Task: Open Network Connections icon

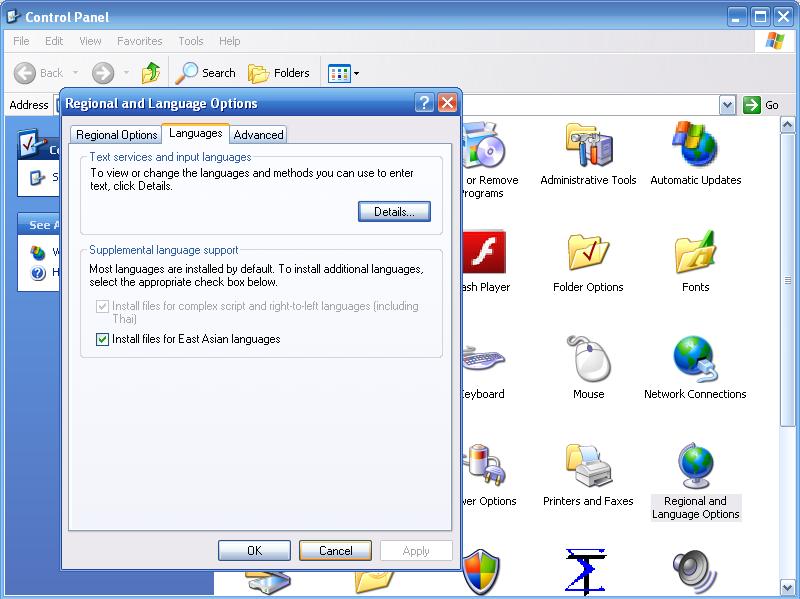Action: click(x=695, y=362)
